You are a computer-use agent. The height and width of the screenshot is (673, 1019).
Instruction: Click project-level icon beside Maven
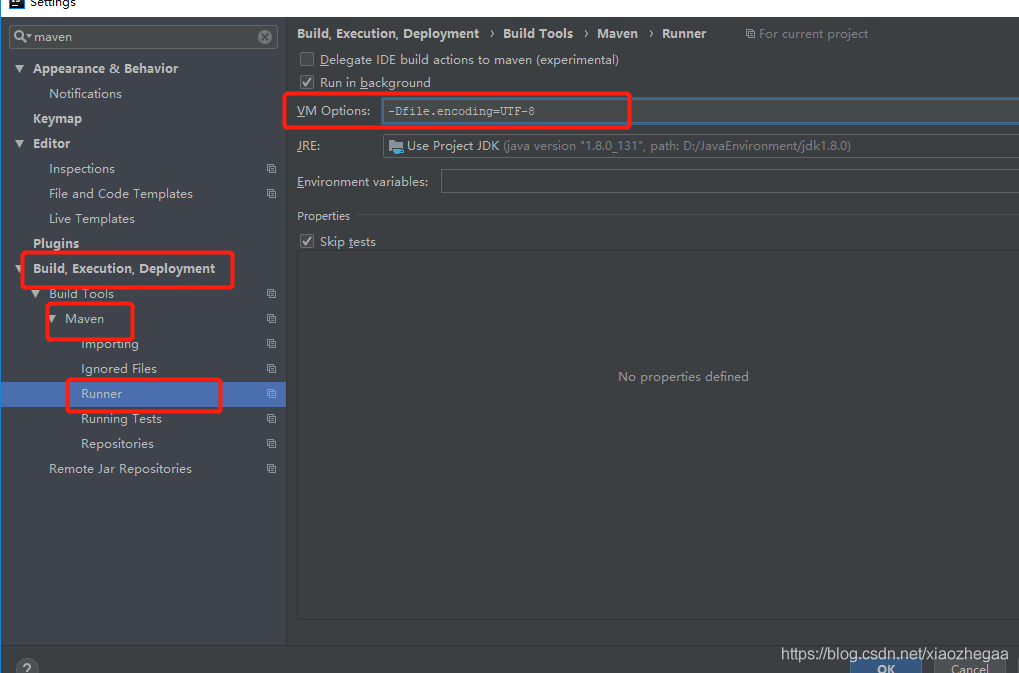click(272, 319)
